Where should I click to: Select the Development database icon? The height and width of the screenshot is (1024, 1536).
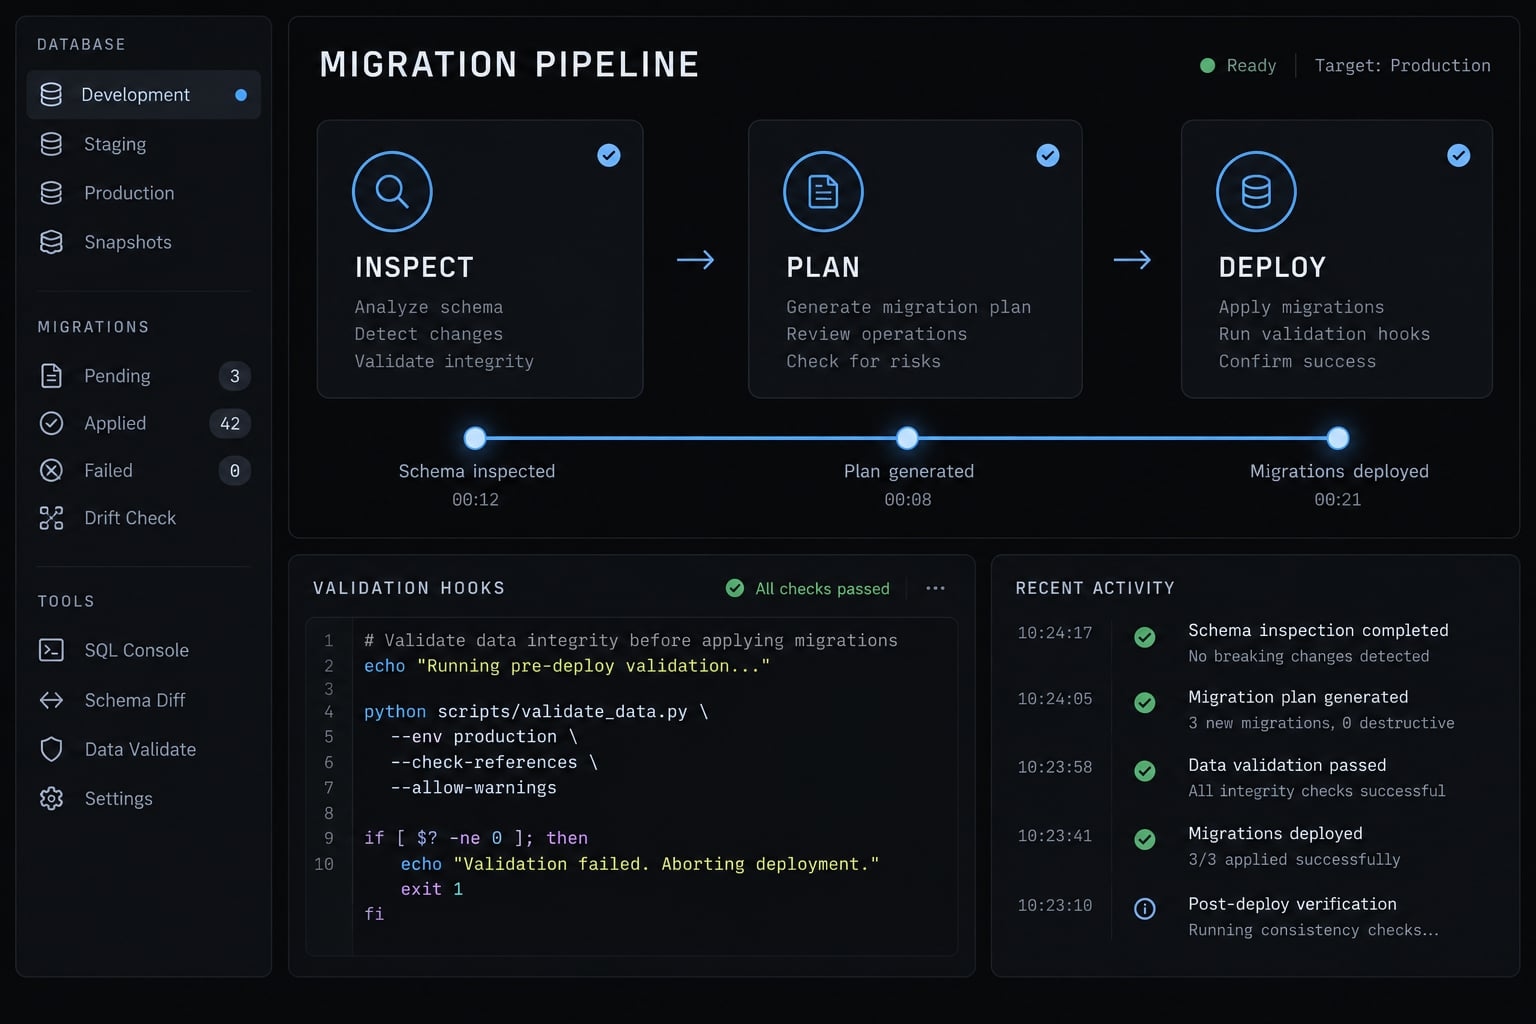tap(51, 94)
